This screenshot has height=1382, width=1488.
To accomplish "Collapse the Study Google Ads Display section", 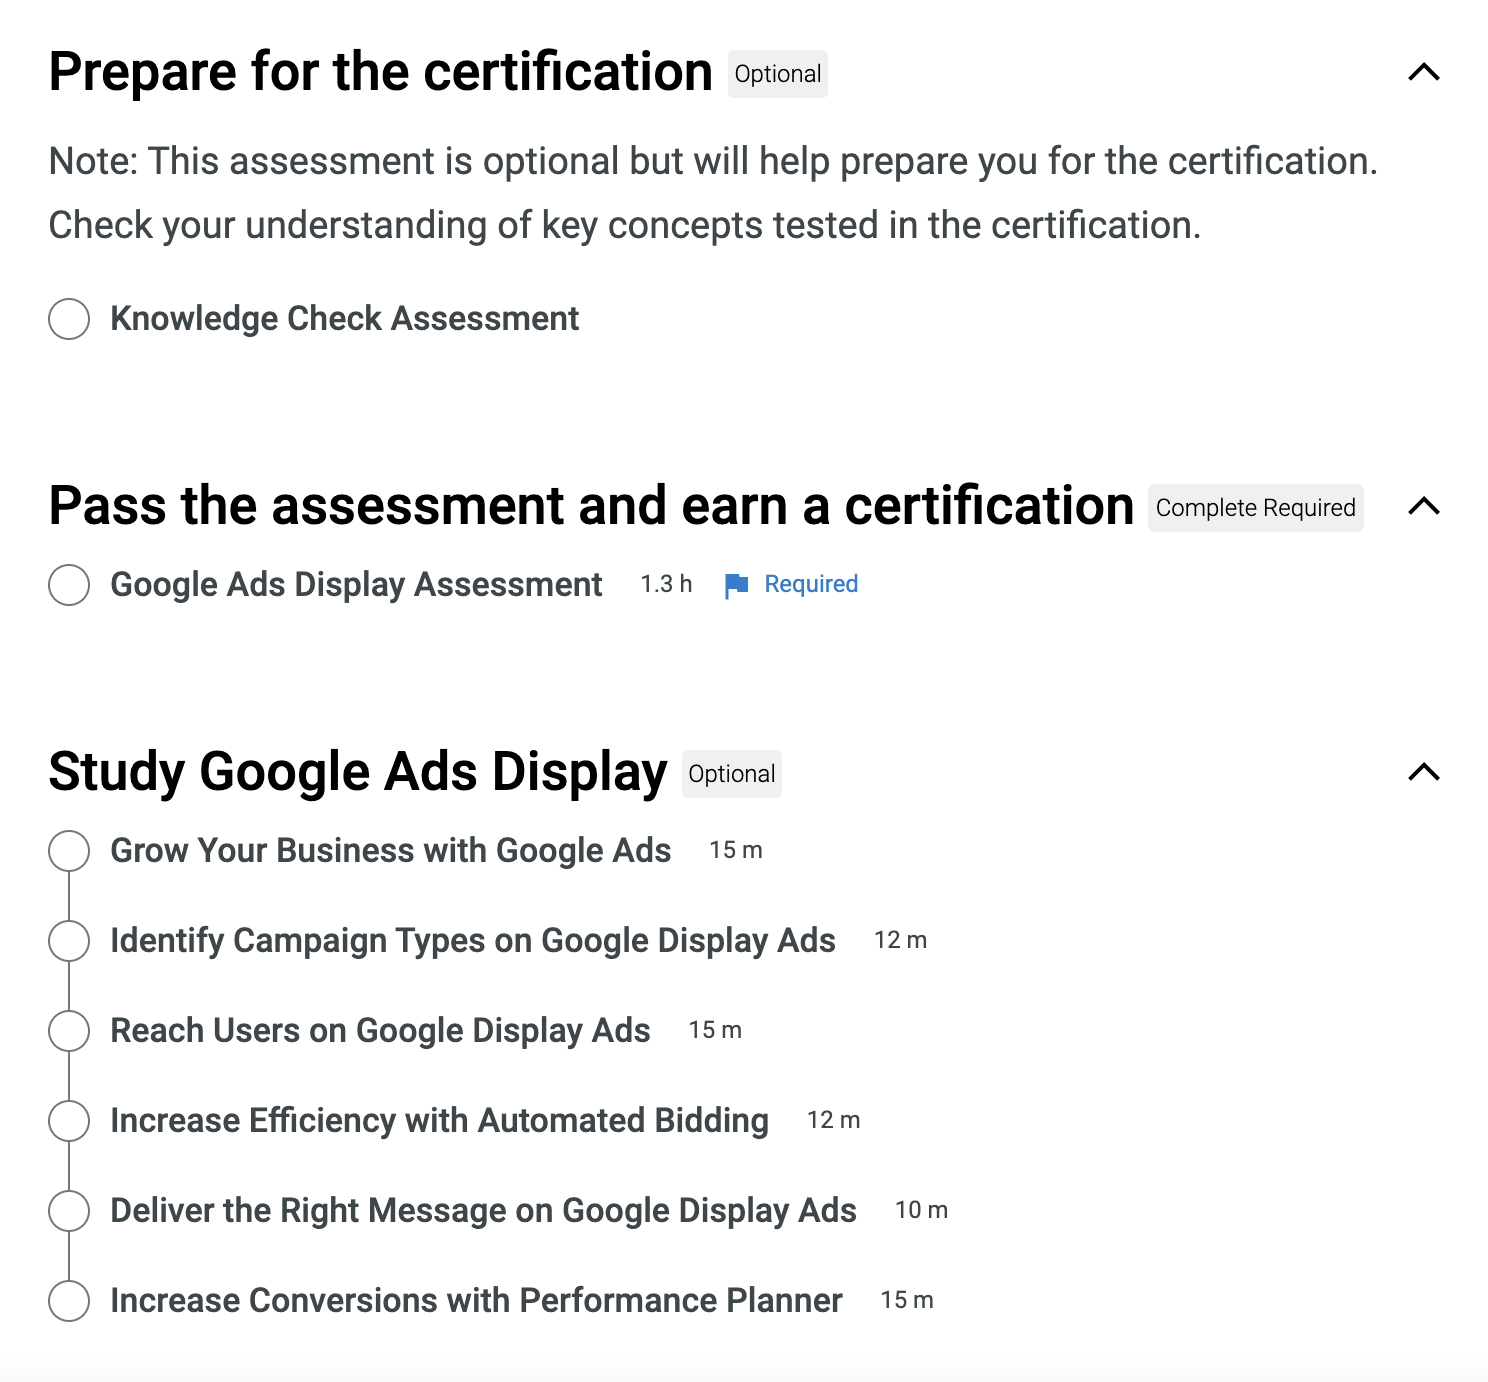I will (1423, 773).
